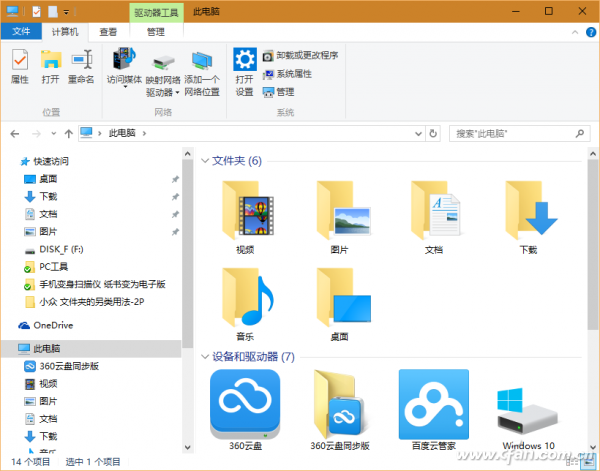Open the PC工具 folder in sidebar
This screenshot has height=471, width=600.
[46, 267]
